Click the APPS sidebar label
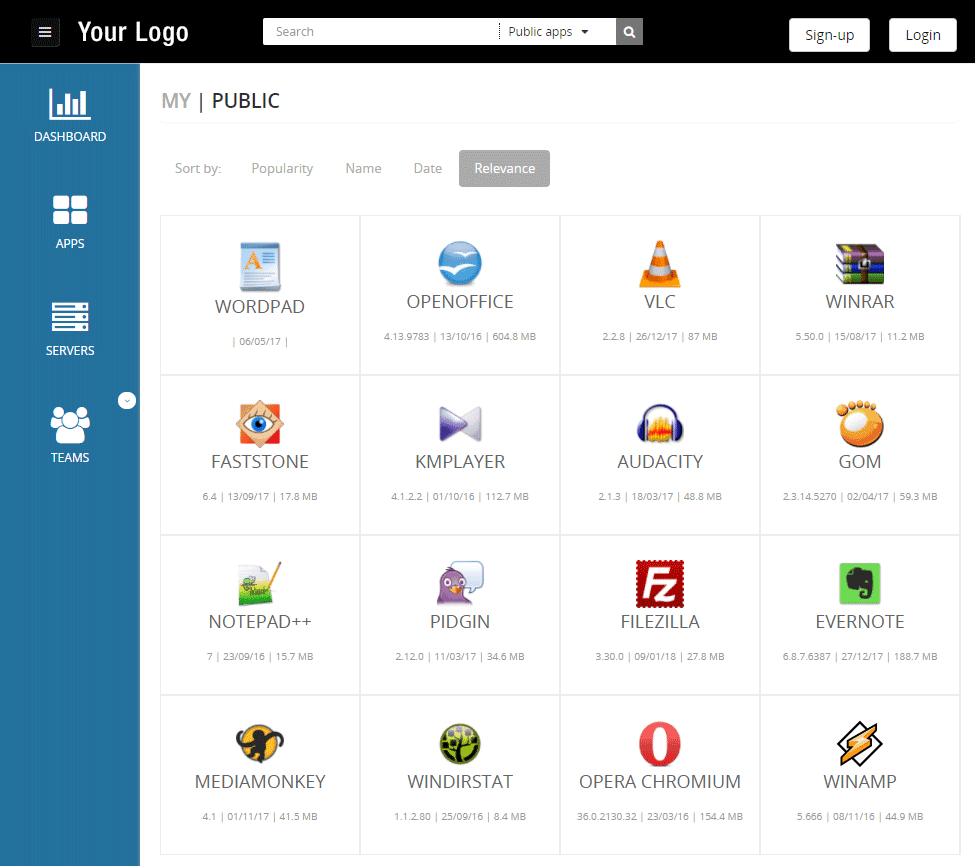Screen dimensions: 976x866 pos(70,243)
